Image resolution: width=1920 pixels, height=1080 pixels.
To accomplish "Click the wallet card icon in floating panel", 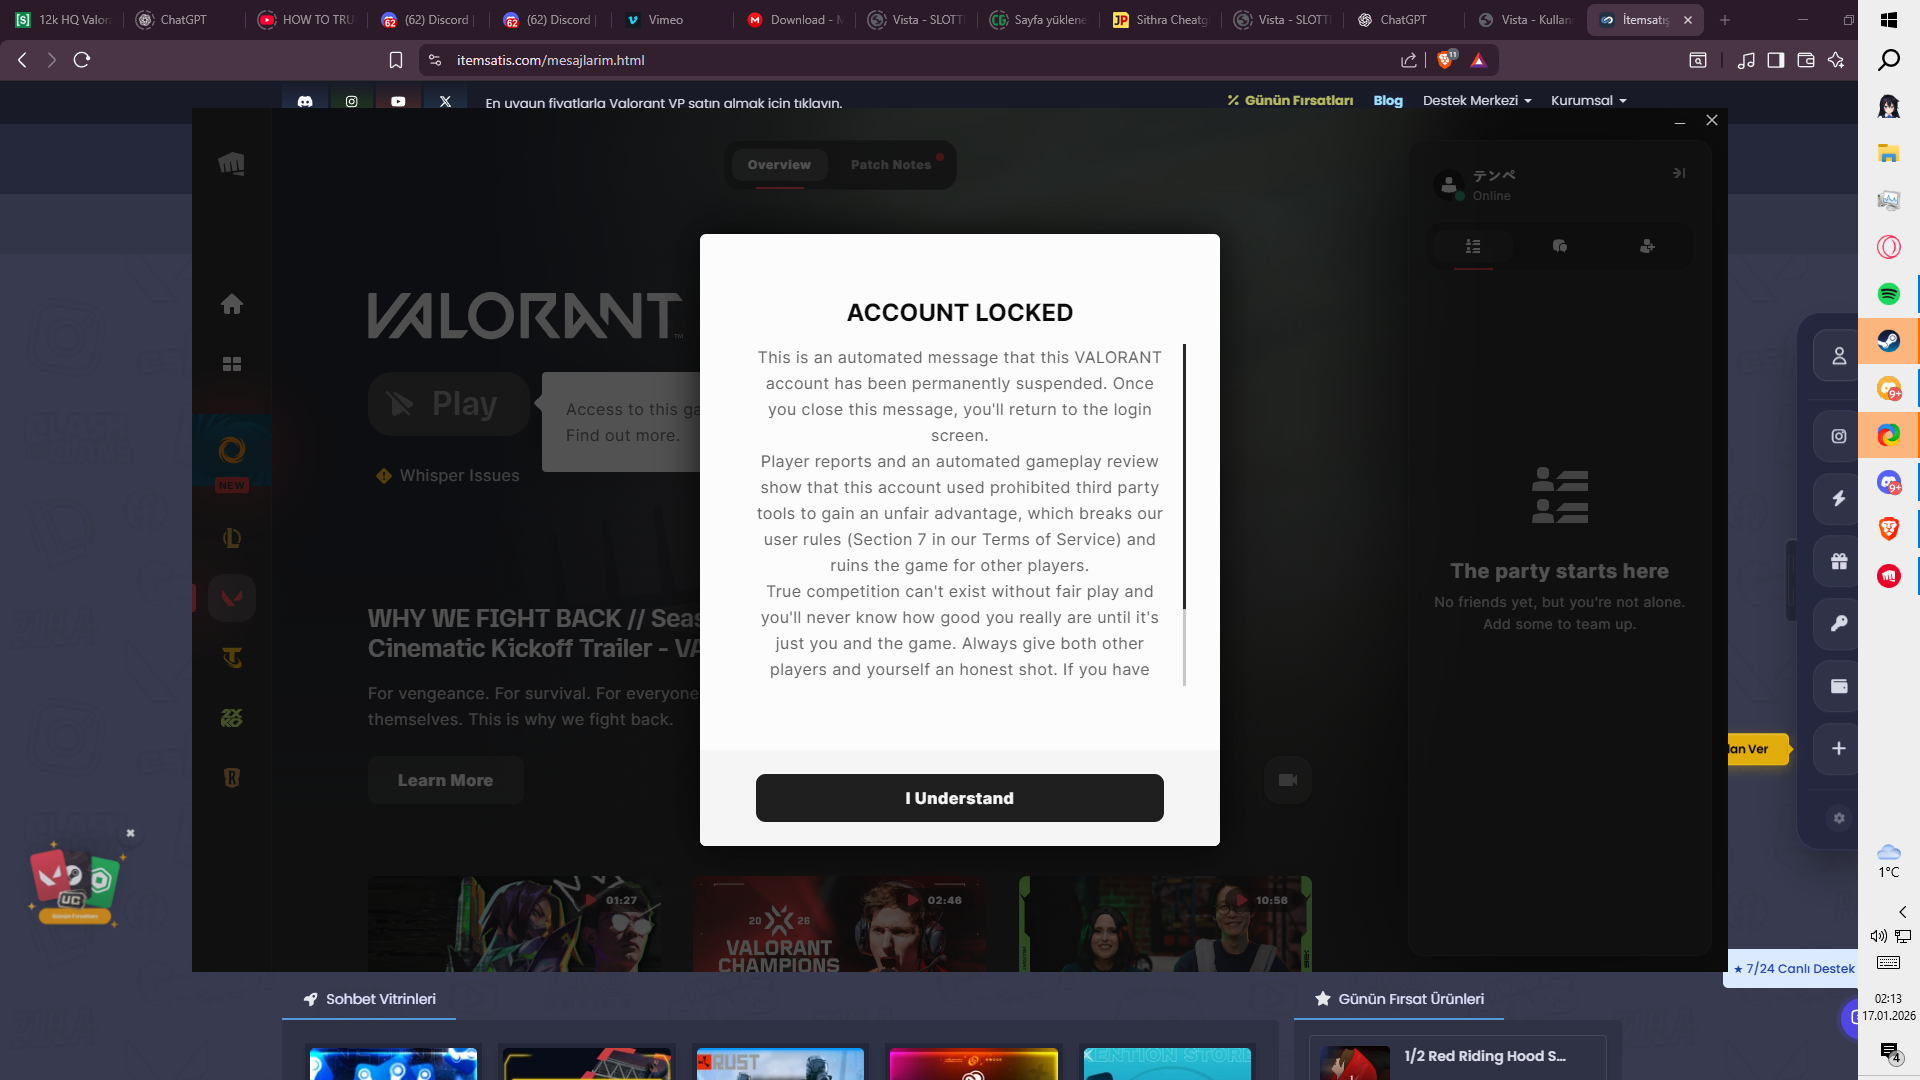I will pos(1838,686).
